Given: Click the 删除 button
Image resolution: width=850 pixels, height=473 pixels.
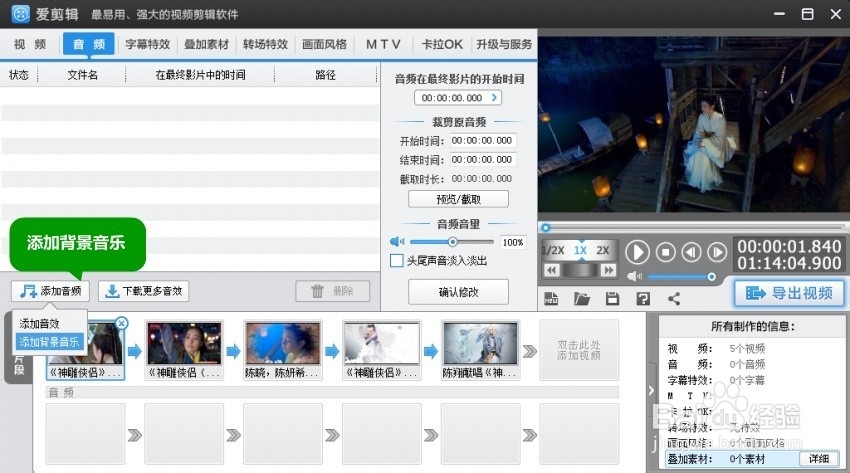Looking at the screenshot, I should (x=332, y=291).
